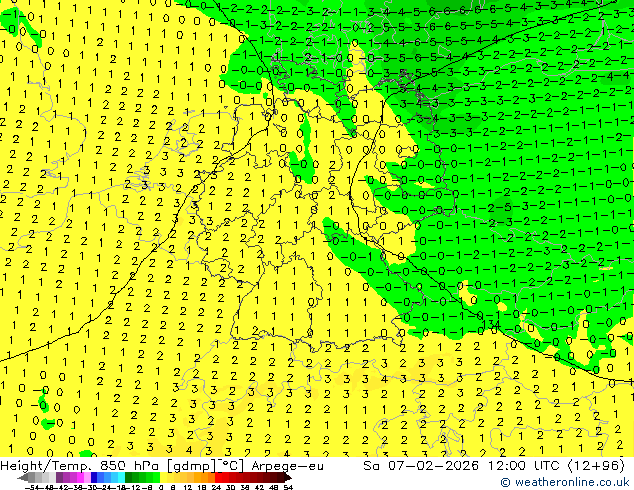Click the dark blue band on the temperature scale
This screenshot has height=490, width=634.
(x=94, y=477)
